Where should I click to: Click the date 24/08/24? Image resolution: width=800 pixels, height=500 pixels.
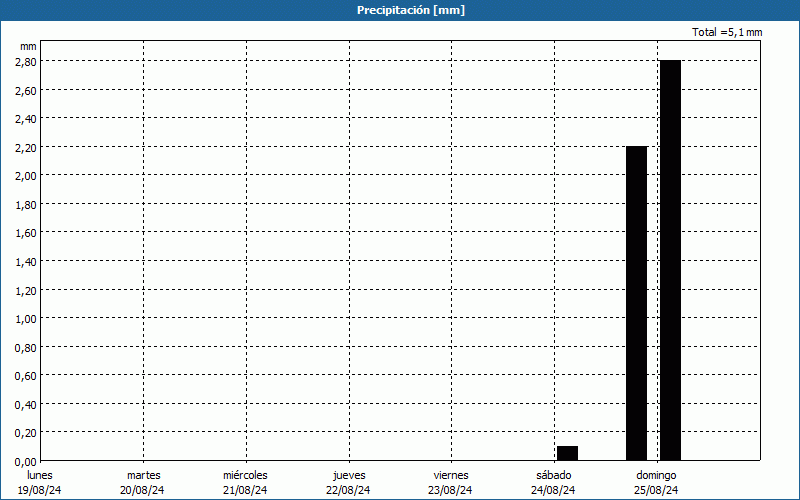(553, 490)
